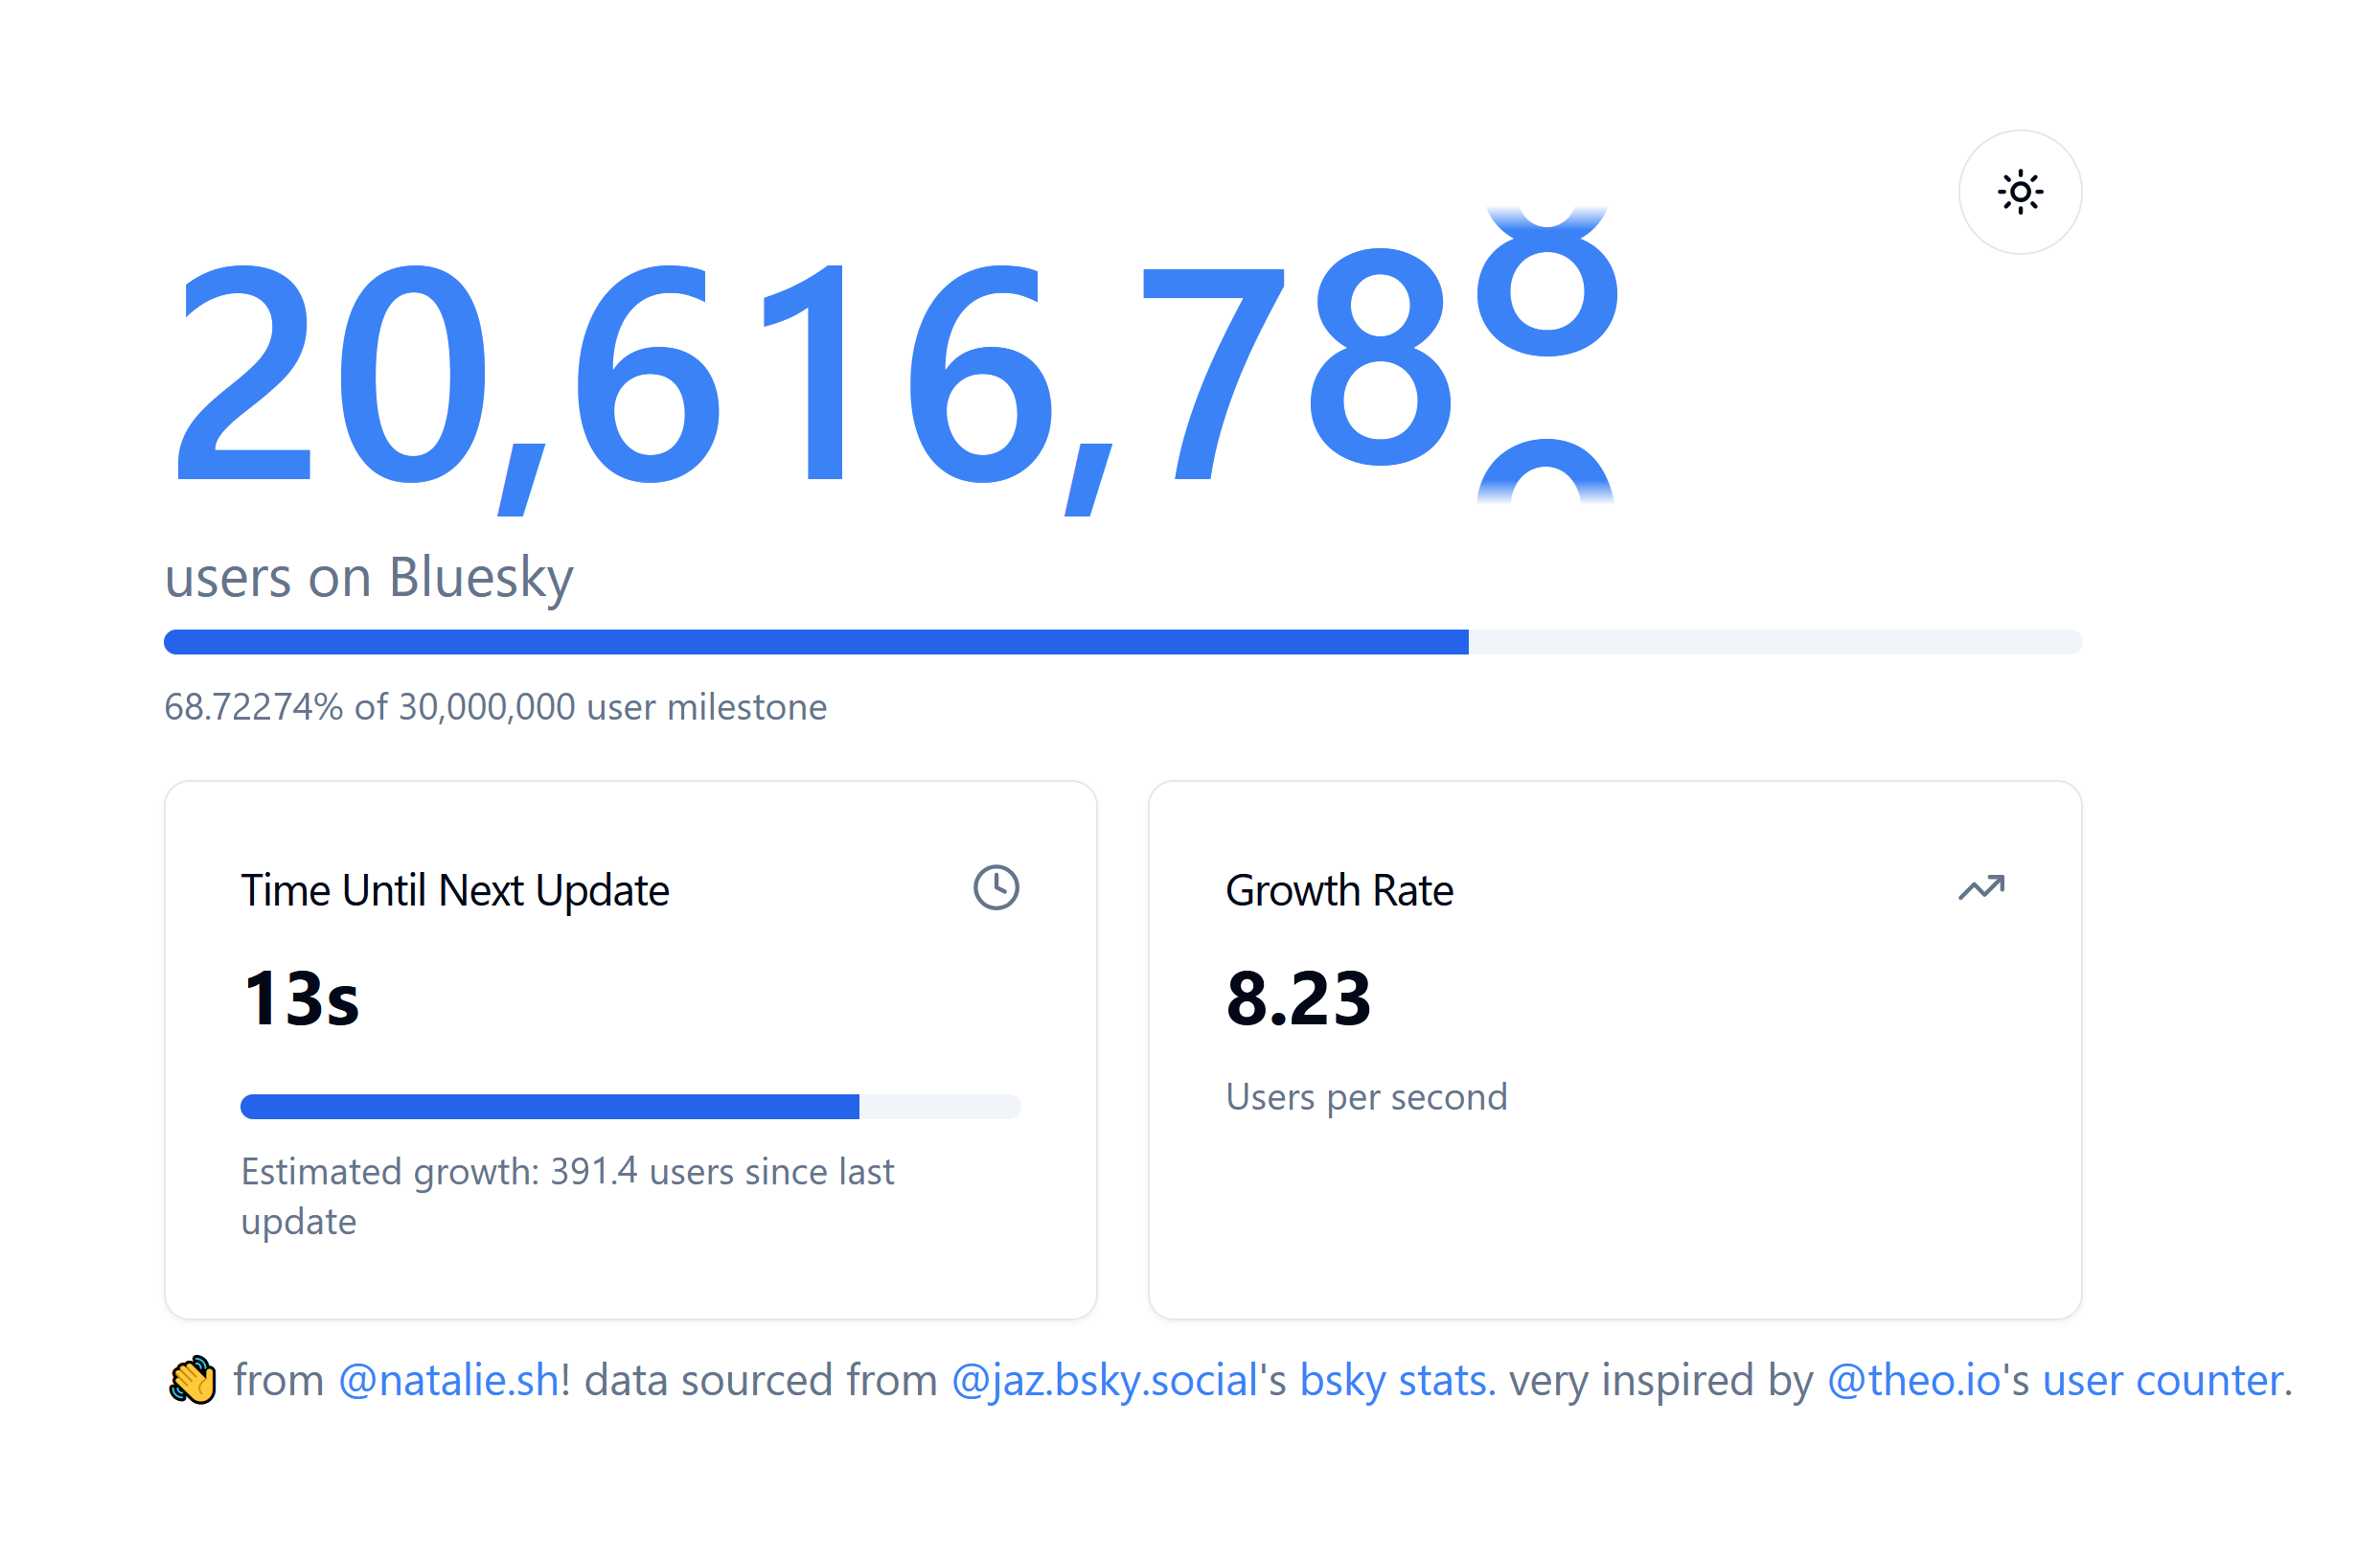The image size is (2380, 1560).
Task: Click the waving hand emoji
Action: [x=192, y=1380]
